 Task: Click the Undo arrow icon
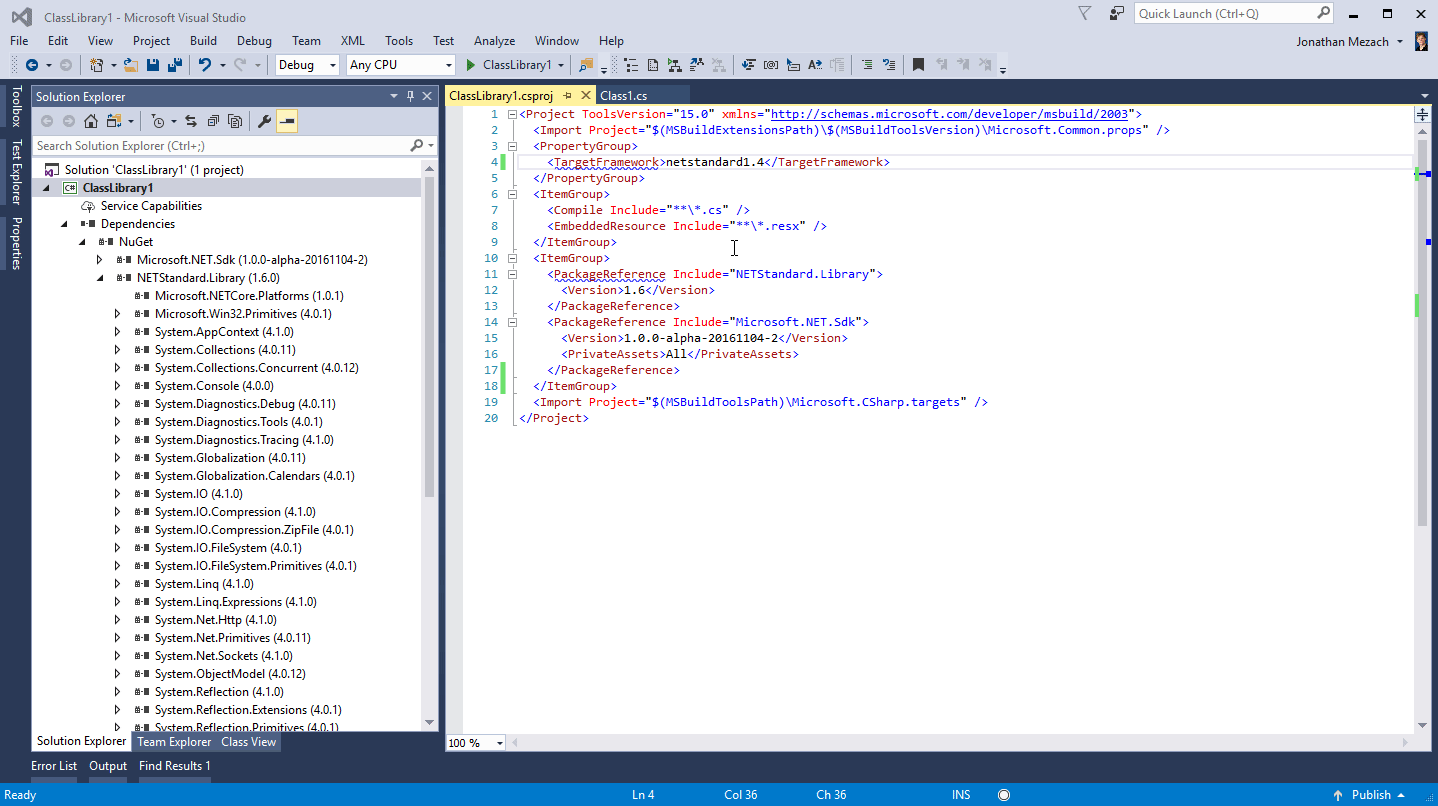[204, 65]
